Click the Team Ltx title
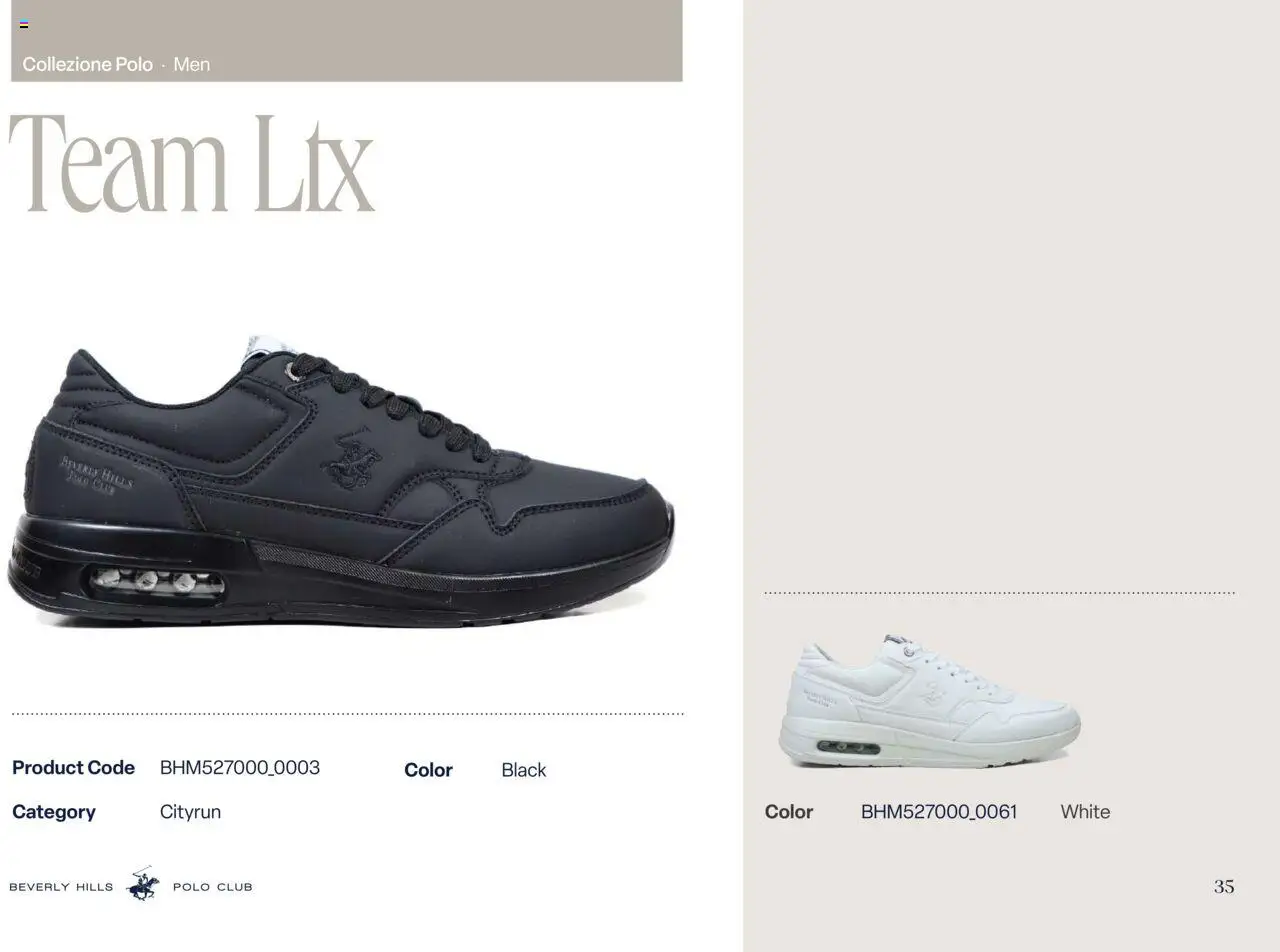This screenshot has width=1280, height=952. [191, 163]
